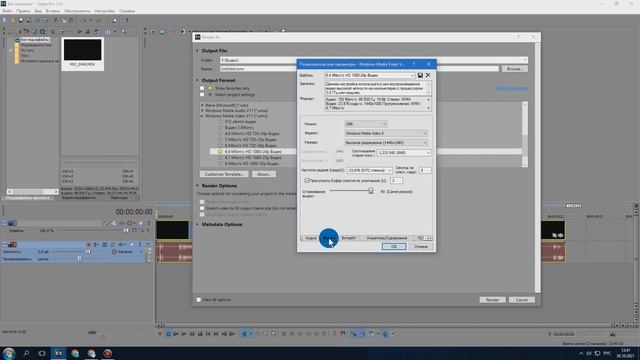Open the Windows Media Video 9 format dropdown
Screen dimensions: 640x360
tap(386, 133)
